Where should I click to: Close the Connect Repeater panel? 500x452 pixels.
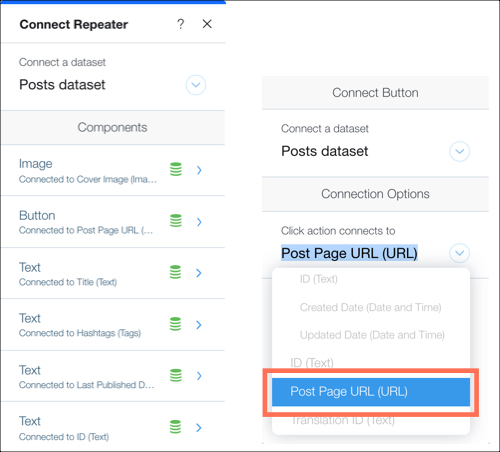click(207, 24)
